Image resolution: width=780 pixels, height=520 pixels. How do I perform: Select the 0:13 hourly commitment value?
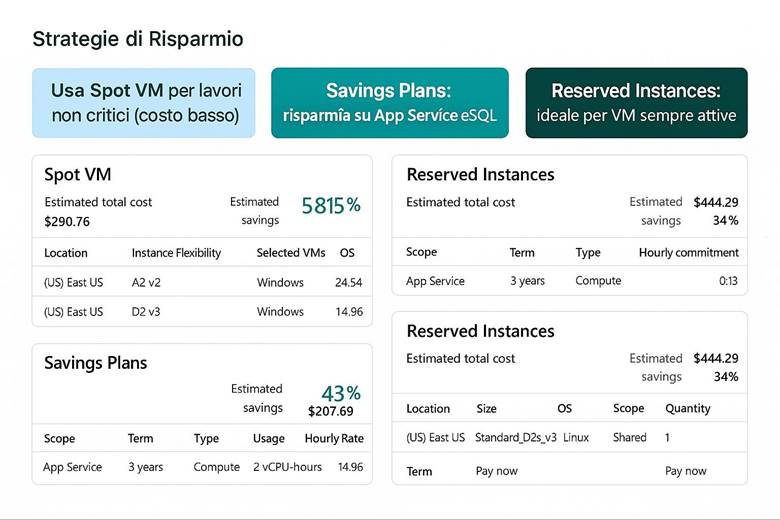coord(728,281)
